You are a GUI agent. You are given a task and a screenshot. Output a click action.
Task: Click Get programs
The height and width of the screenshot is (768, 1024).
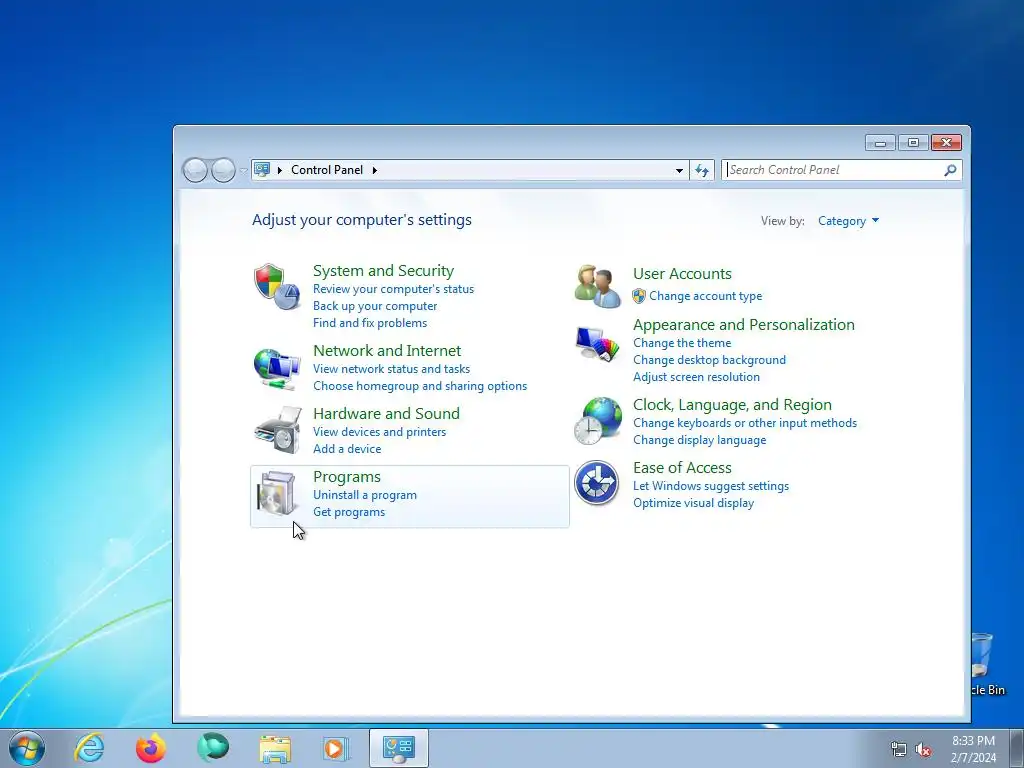(349, 512)
